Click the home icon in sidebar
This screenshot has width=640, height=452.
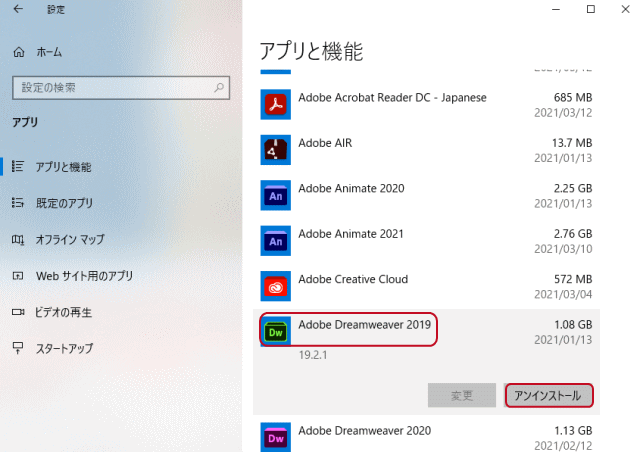[19, 52]
